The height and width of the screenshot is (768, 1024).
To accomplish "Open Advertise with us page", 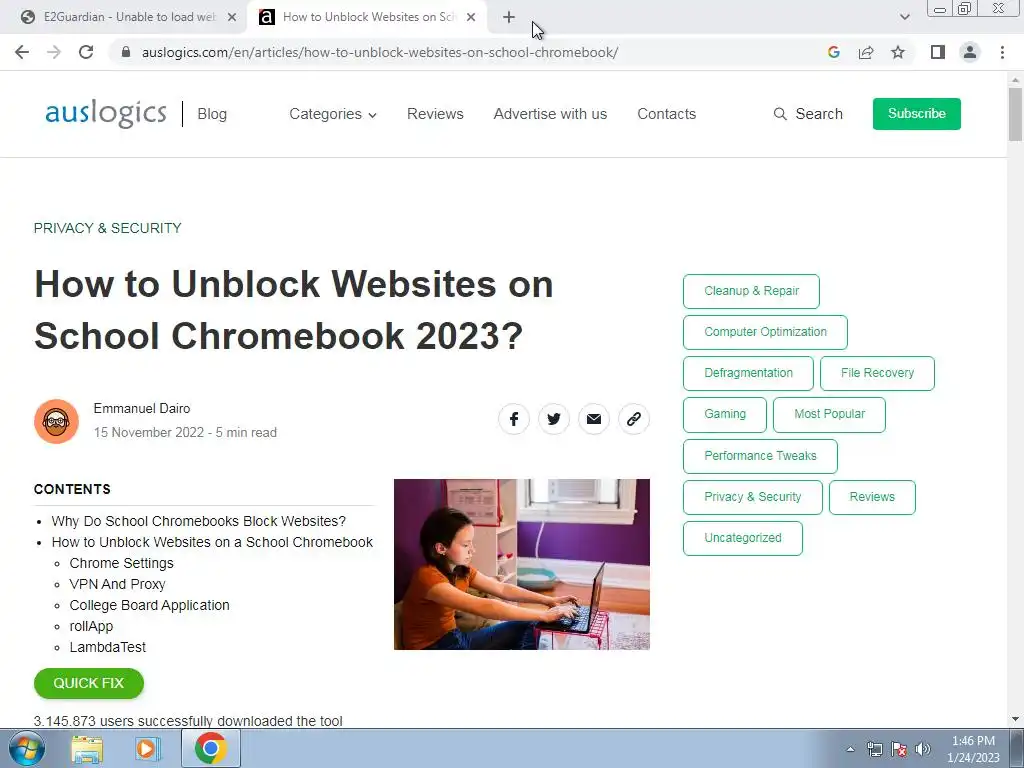I will click(550, 114).
